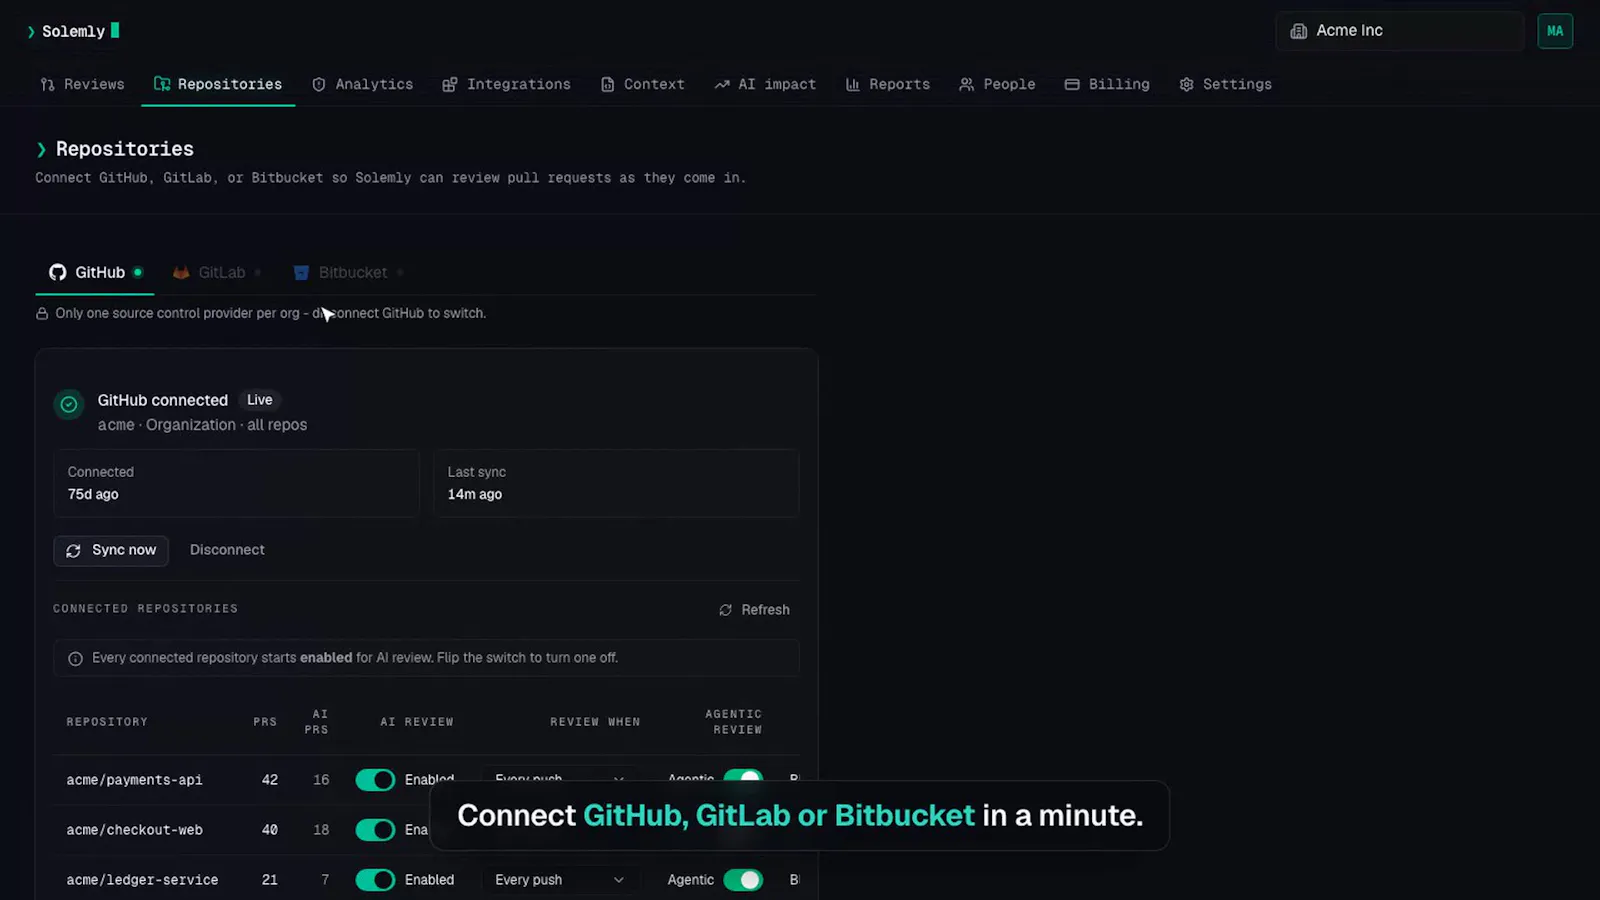Click the Solemly logo
The width and height of the screenshot is (1600, 900).
point(73,31)
